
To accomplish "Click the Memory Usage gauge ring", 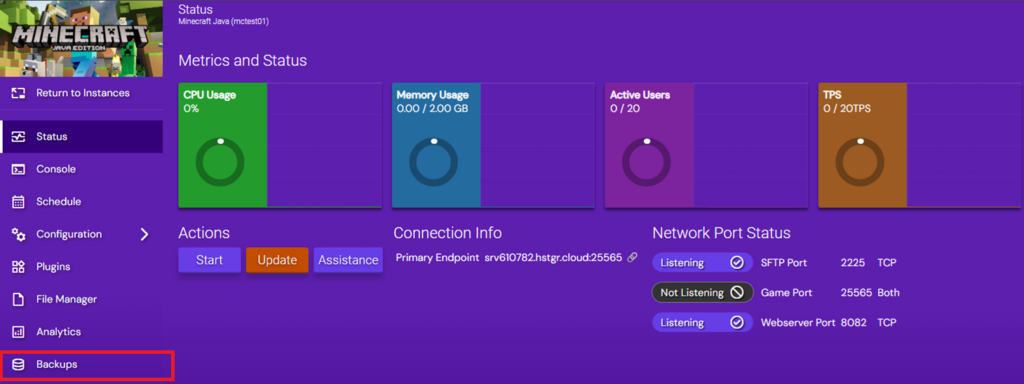I will click(x=434, y=162).
